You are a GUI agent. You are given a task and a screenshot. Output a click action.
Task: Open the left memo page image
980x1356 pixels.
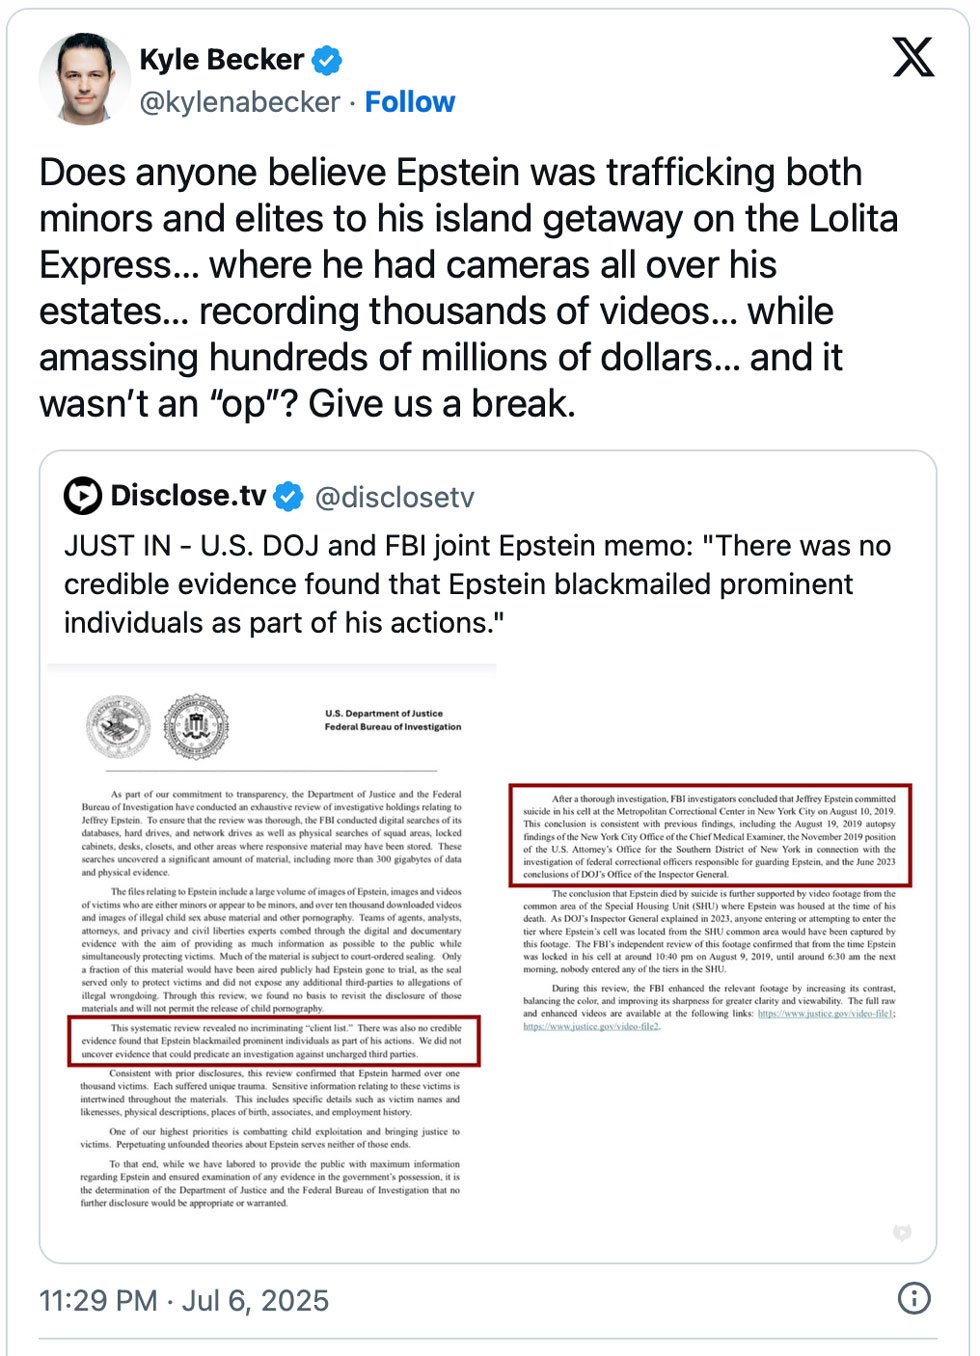(272, 950)
